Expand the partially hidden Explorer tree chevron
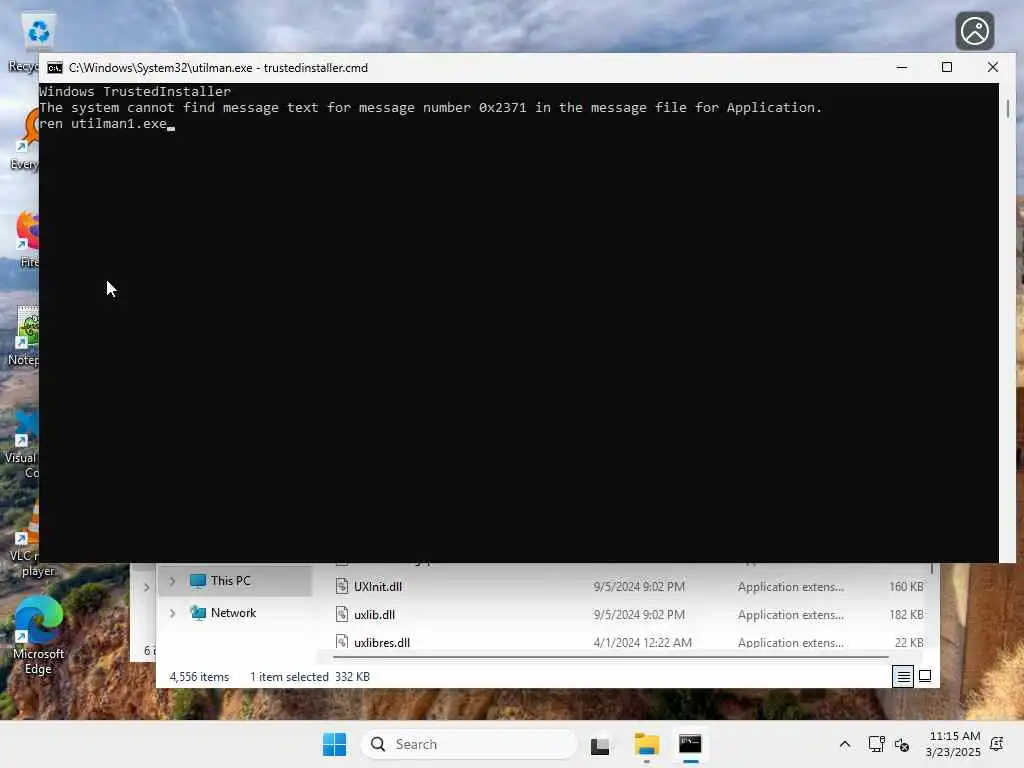Viewport: 1024px width, 768px height. point(147,587)
